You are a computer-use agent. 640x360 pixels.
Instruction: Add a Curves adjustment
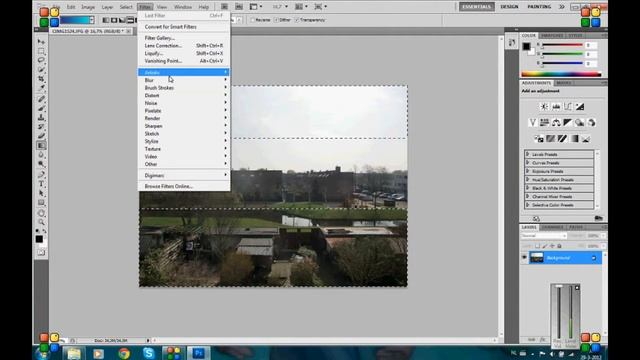[568, 107]
